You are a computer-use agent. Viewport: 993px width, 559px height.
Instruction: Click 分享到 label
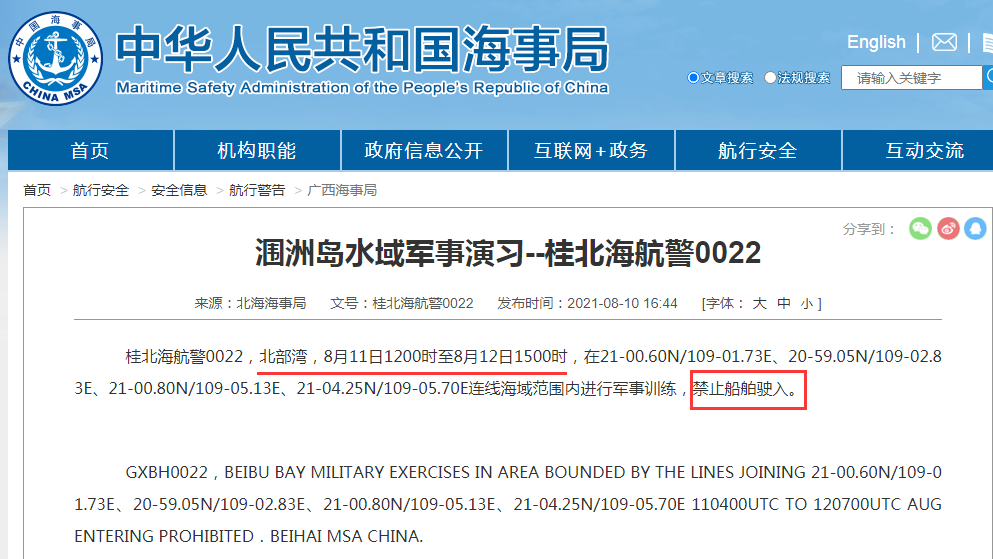(x=869, y=229)
